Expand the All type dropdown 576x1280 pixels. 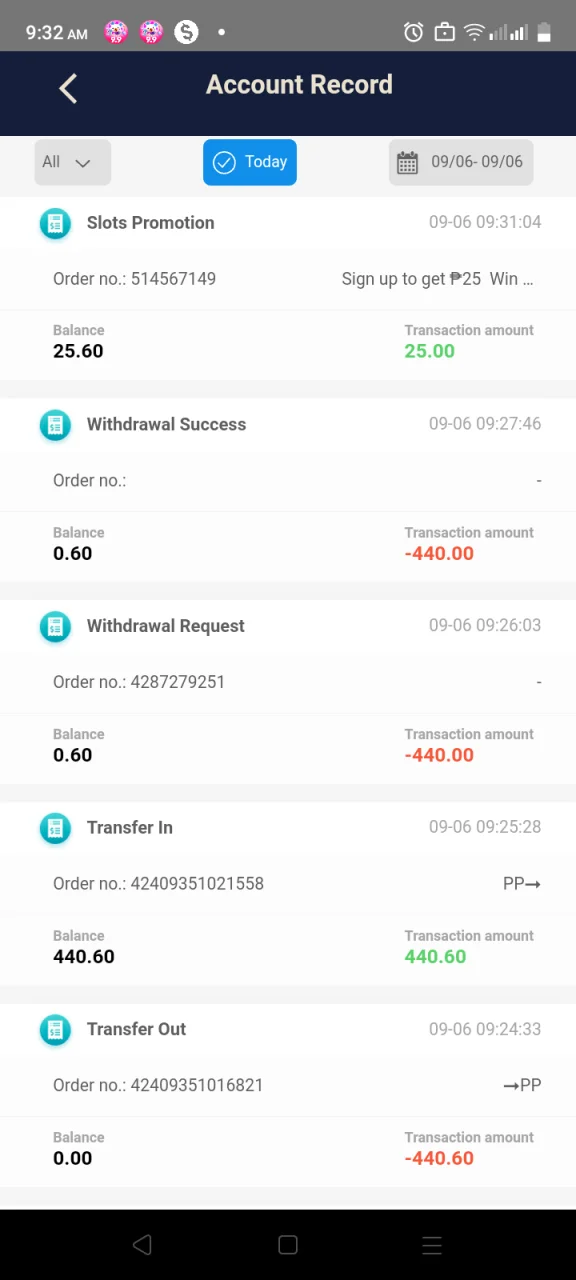pos(72,162)
